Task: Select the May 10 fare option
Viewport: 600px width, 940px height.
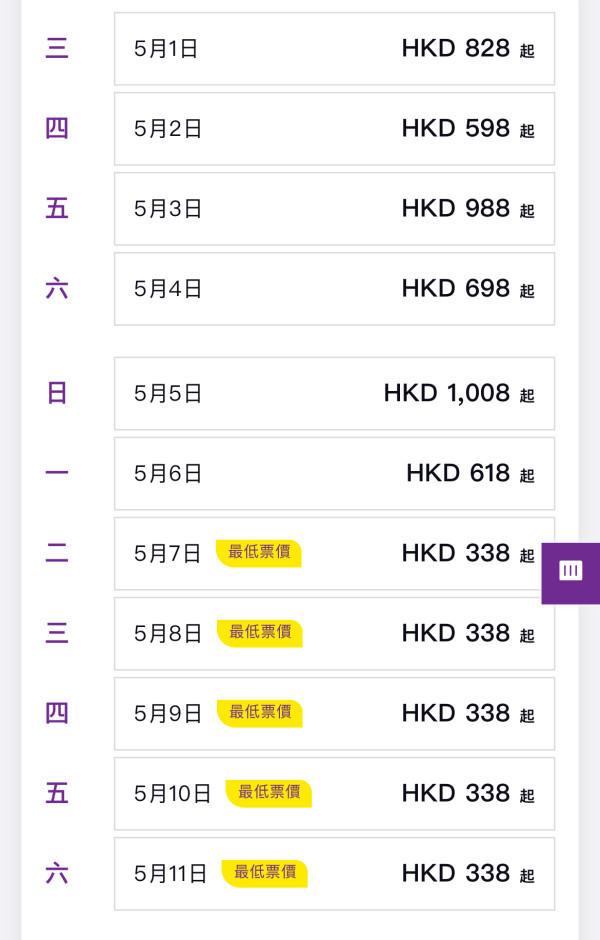Action: coord(334,793)
